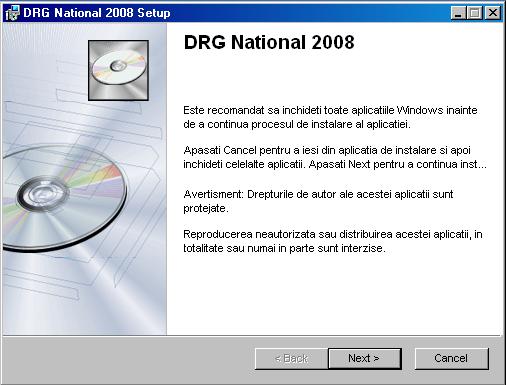Viewport: 506px width, 385px height.
Task: Click the small framed CD thumbnail image
Action: [118, 70]
